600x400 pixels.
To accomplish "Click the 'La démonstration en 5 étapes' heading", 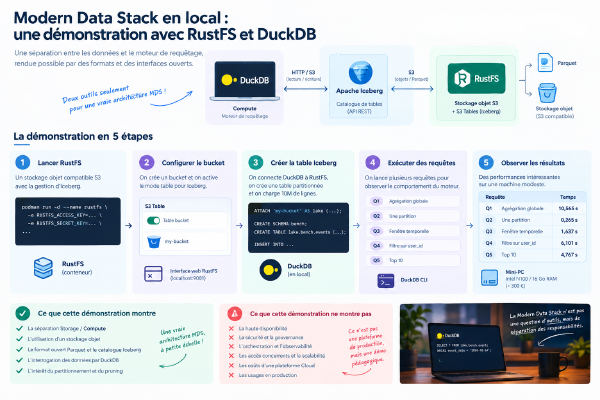I will (x=83, y=136).
